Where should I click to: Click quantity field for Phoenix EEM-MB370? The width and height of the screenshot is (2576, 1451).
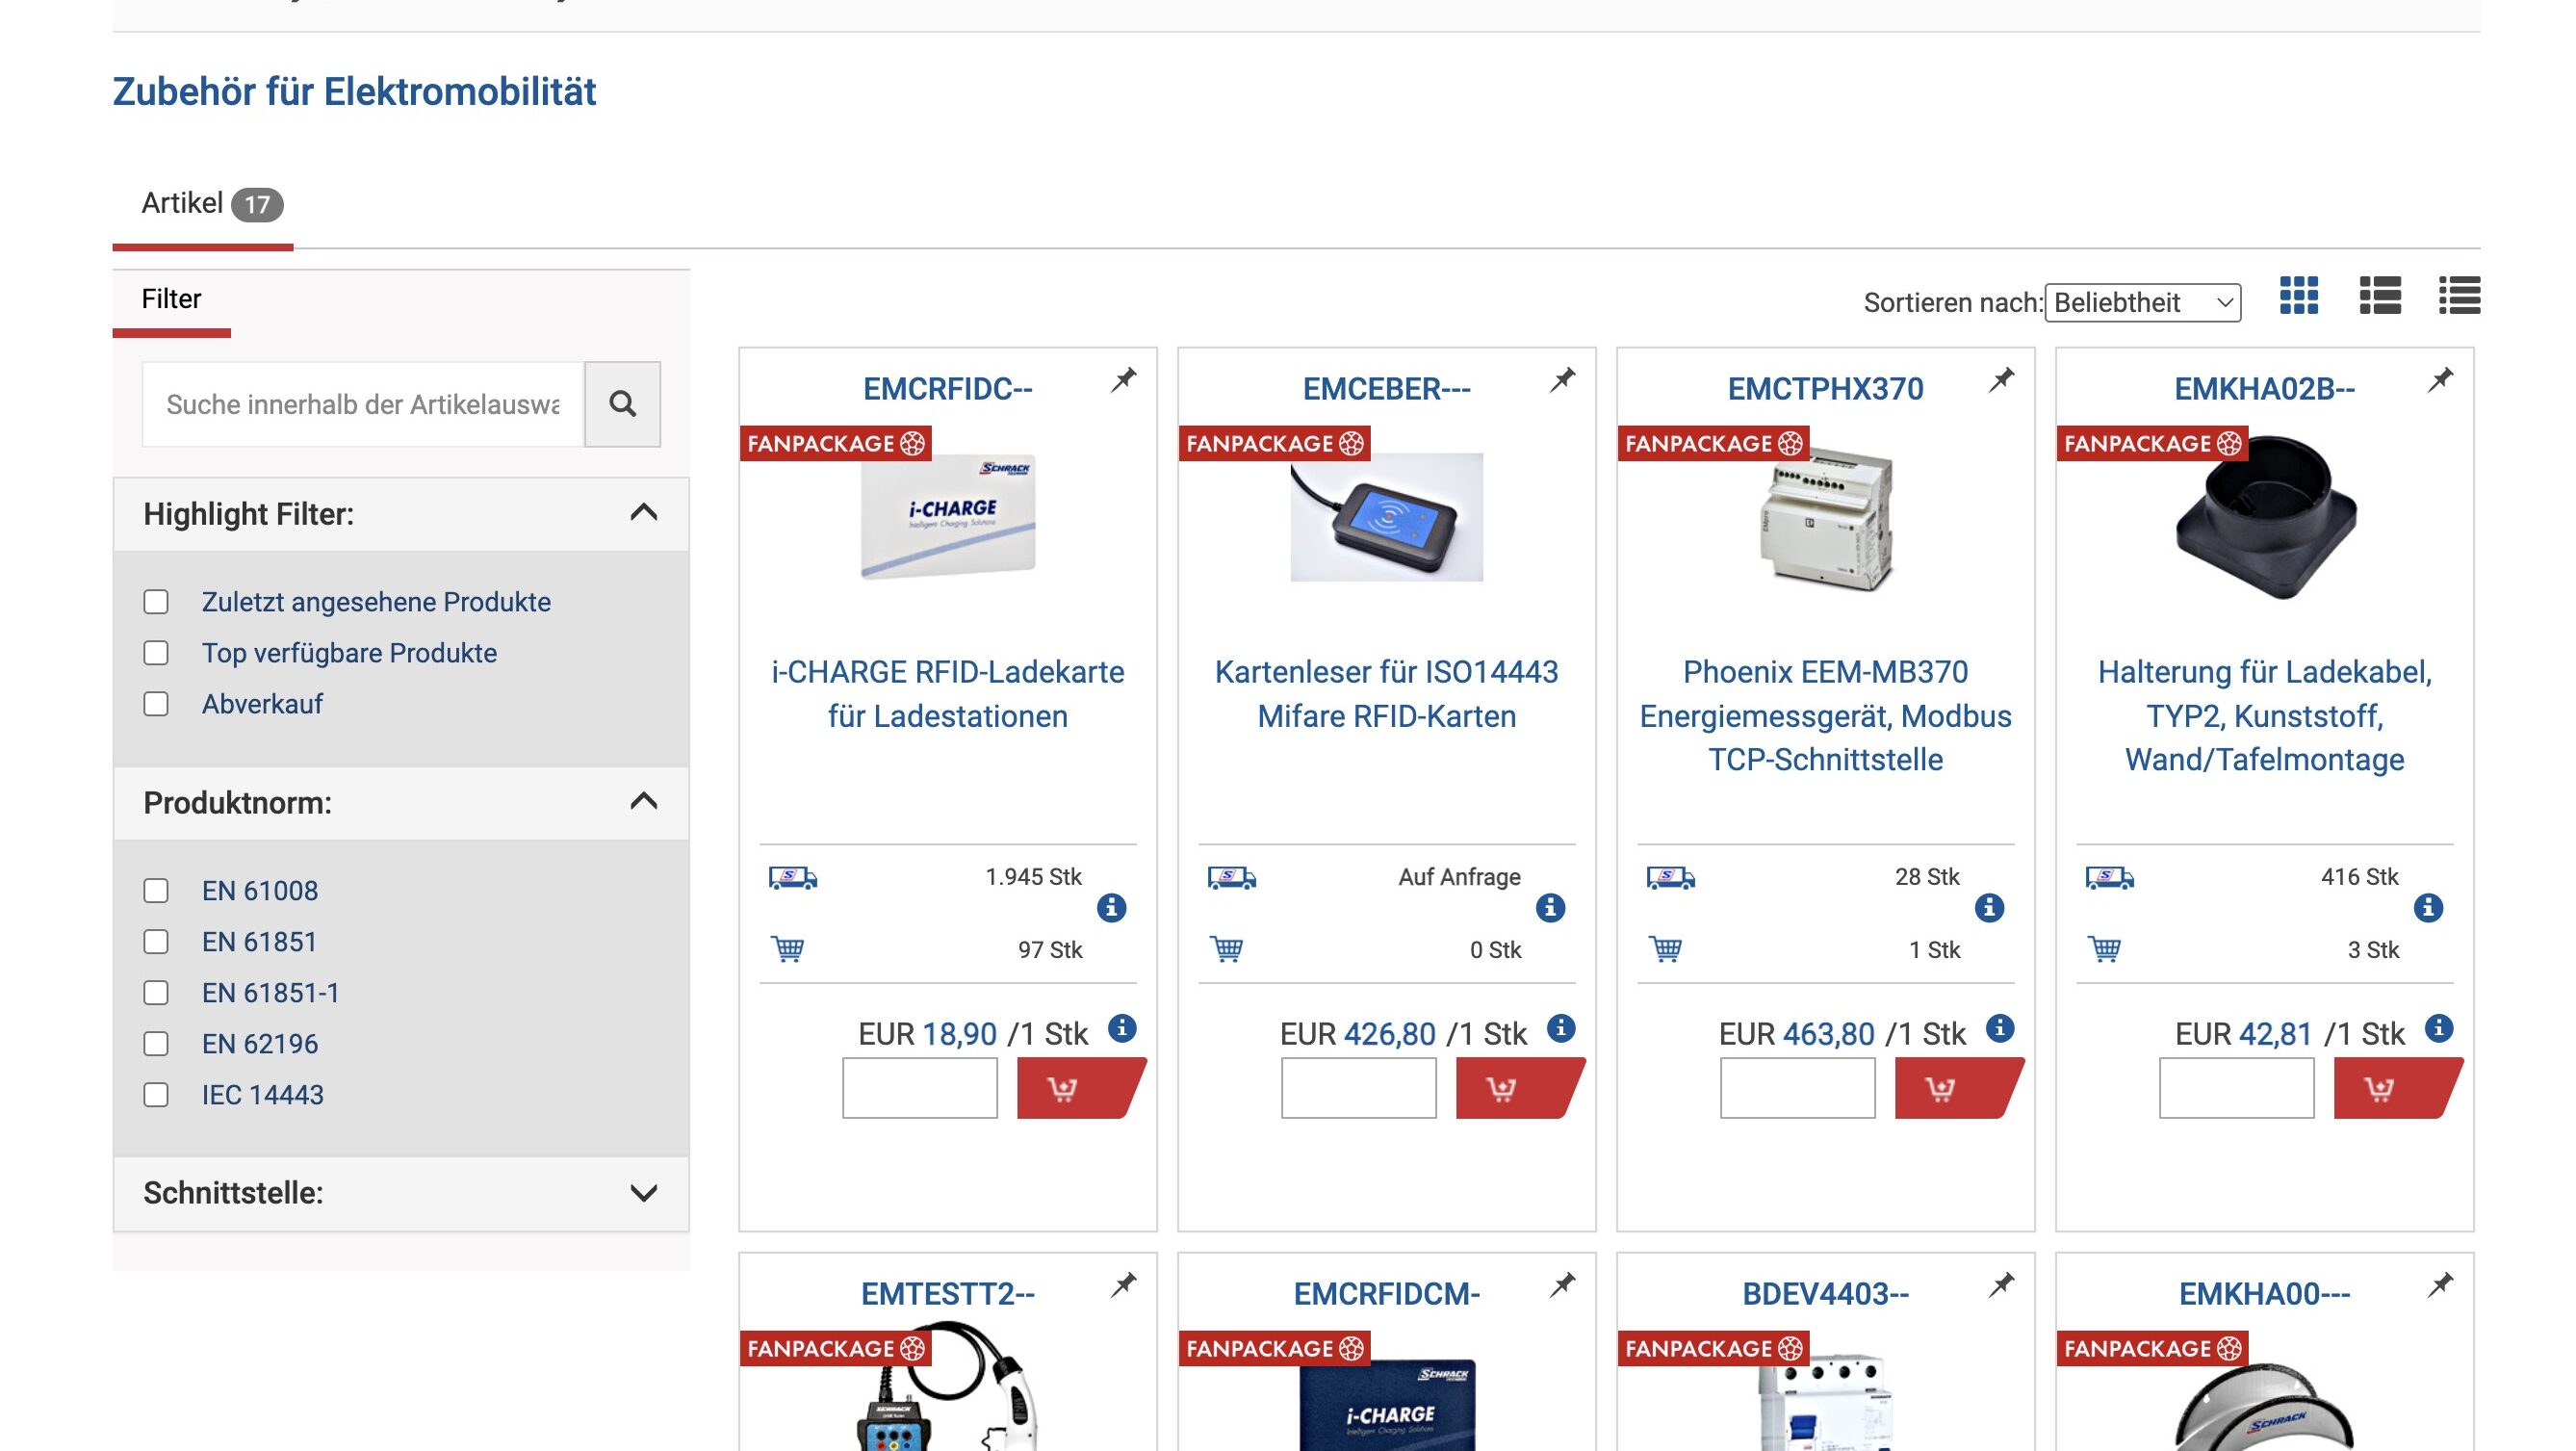coord(1798,1088)
